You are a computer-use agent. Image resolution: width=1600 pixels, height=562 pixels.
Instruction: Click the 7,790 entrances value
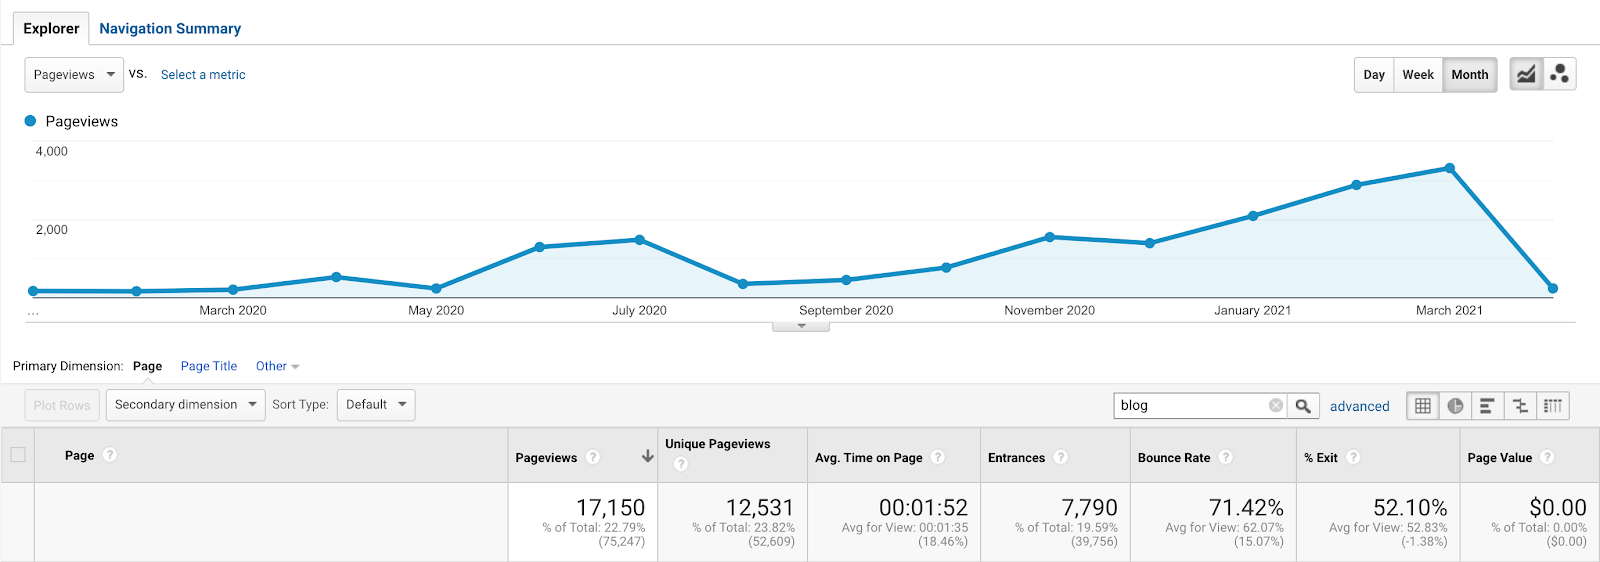coord(1089,508)
